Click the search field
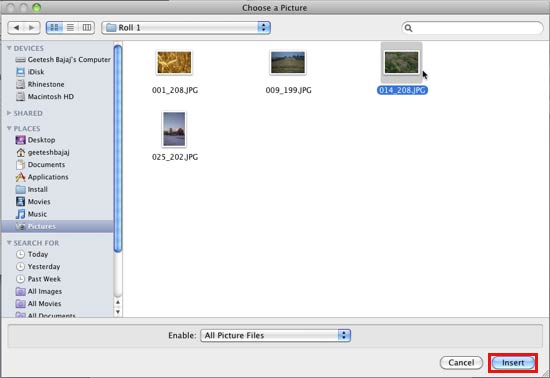This screenshot has width=550, height=378. (472, 28)
